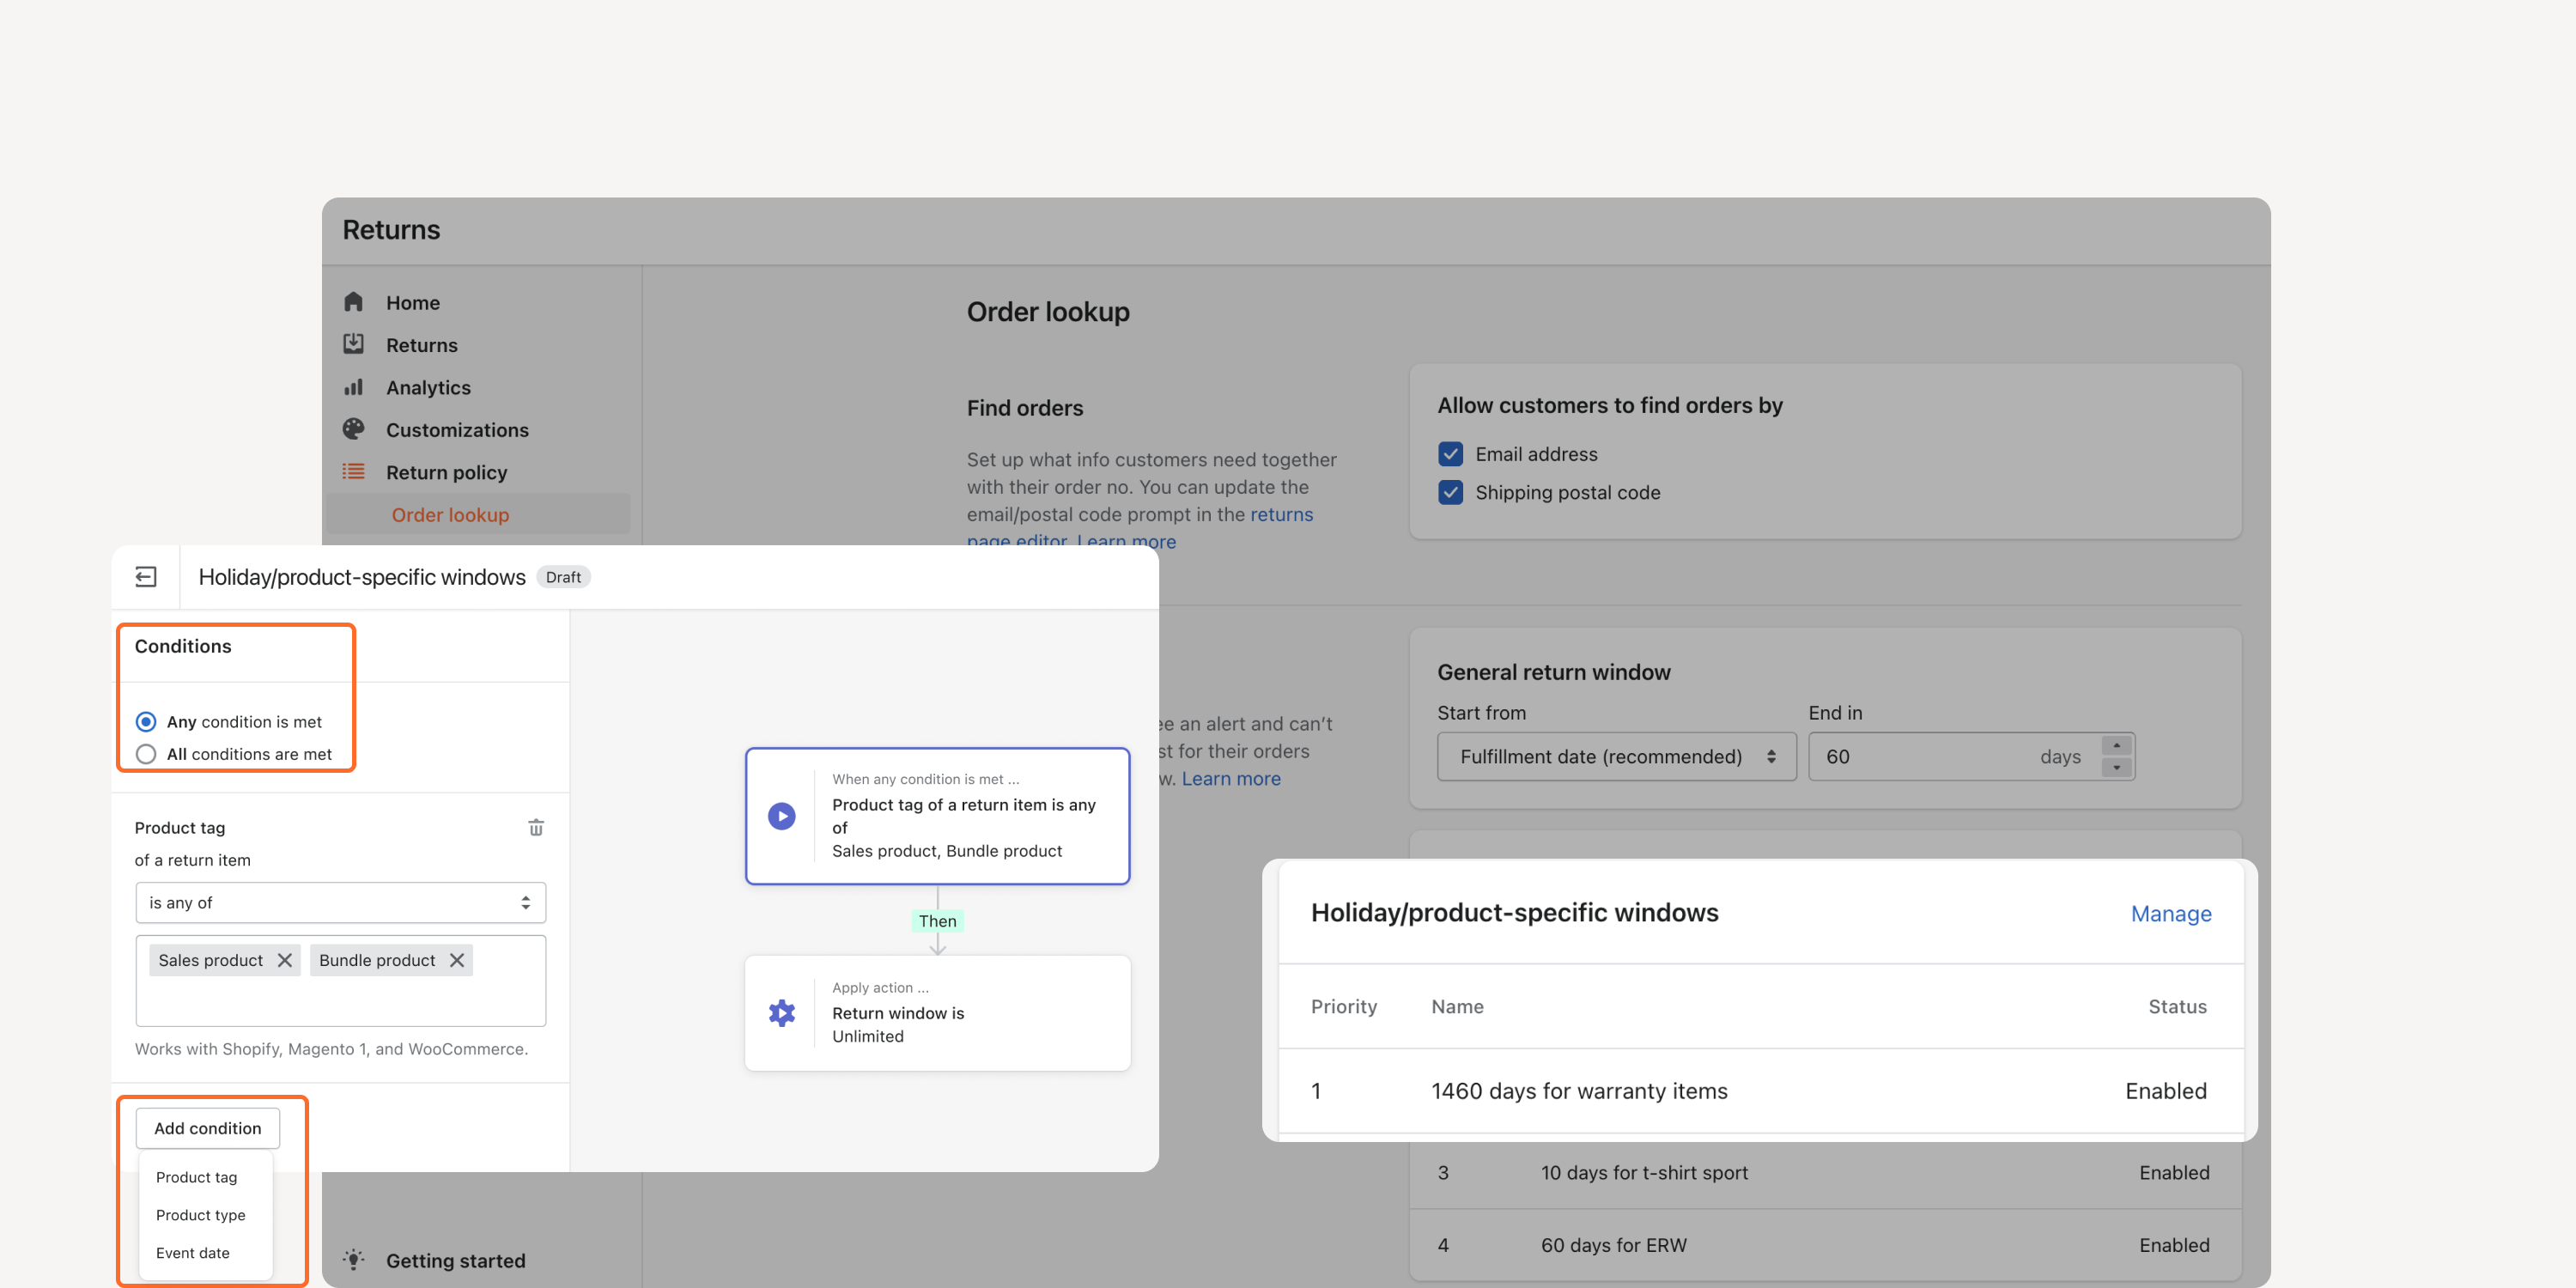Image resolution: width=2576 pixels, height=1288 pixels.
Task: Click the Getting started lightbulb icon
Action: 353,1259
